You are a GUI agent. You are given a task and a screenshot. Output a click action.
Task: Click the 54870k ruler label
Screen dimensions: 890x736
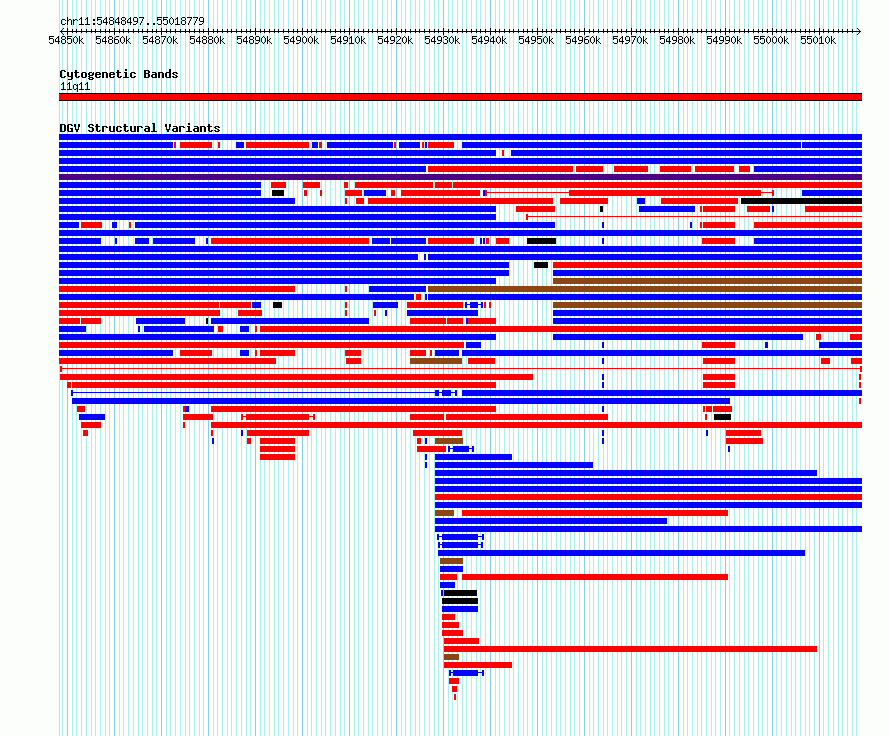(160, 40)
